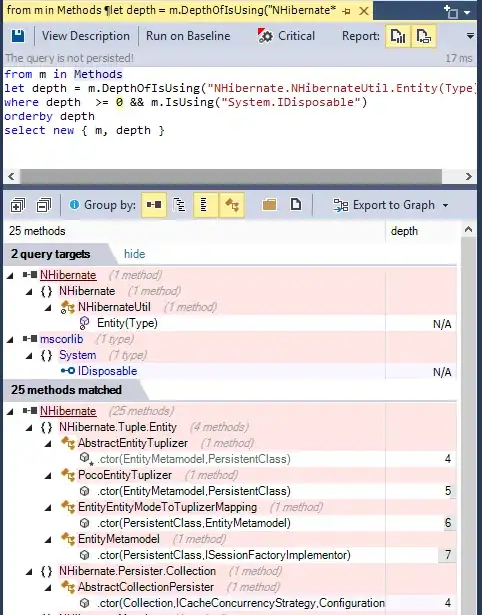Click the save query floppy disk icon
482x615 pixels.
[18, 36]
